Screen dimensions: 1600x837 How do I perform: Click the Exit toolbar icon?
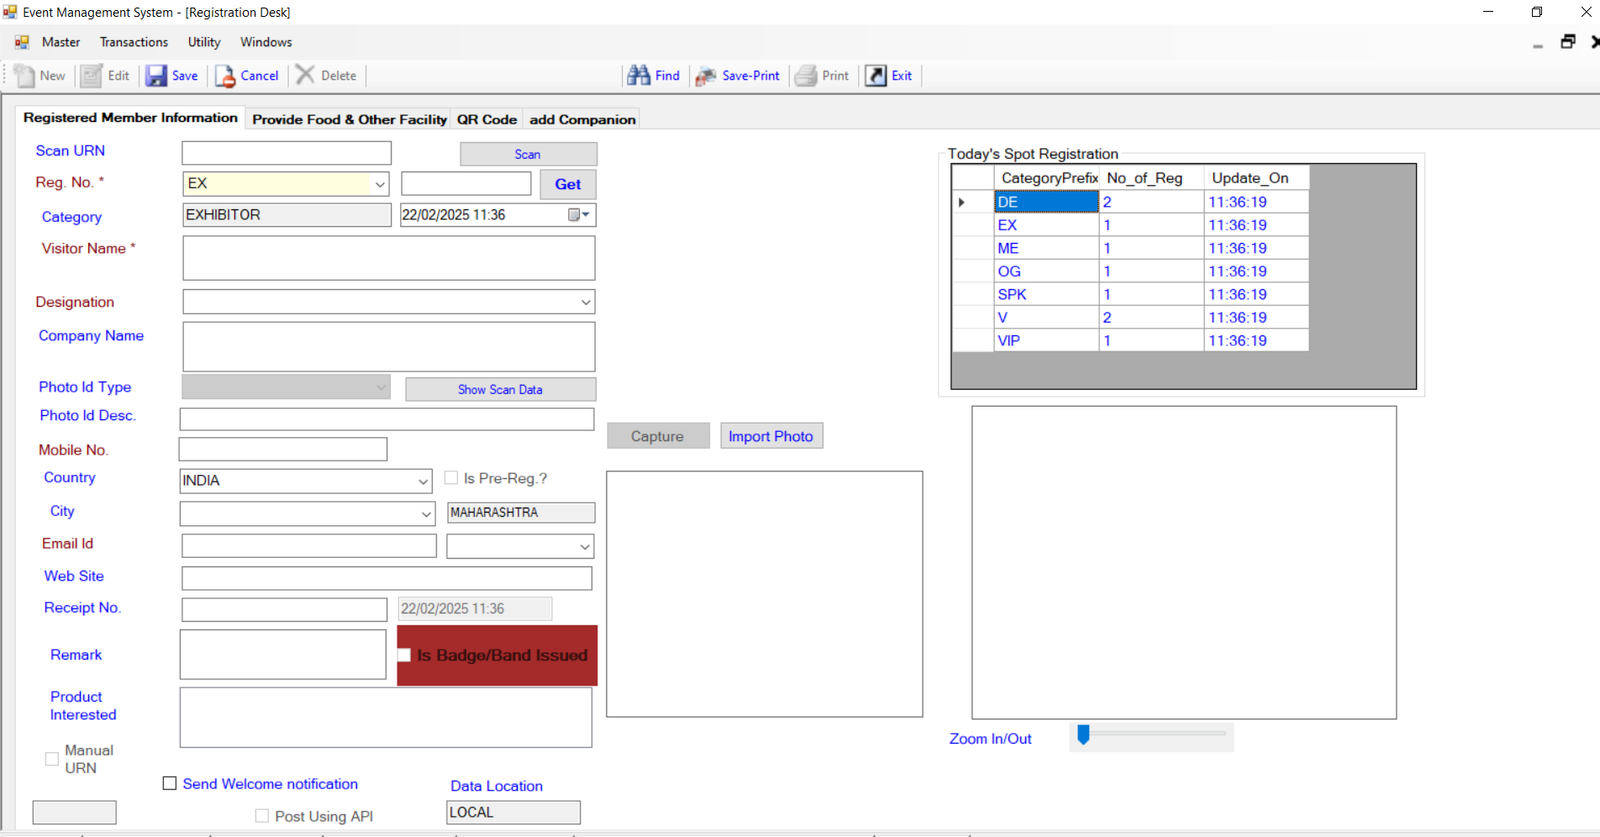[x=876, y=76]
